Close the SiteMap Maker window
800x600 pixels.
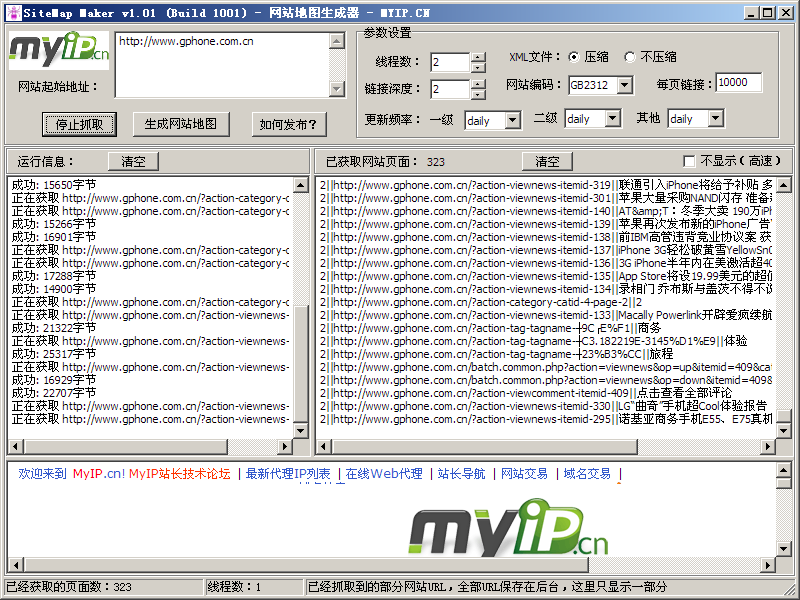(785, 13)
